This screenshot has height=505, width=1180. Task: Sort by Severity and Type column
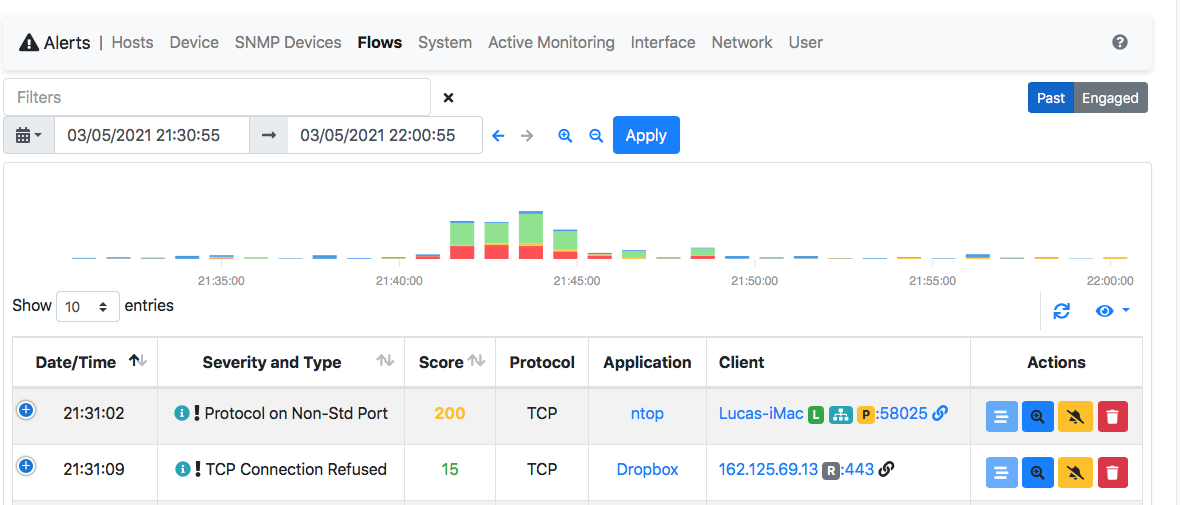coord(281,362)
